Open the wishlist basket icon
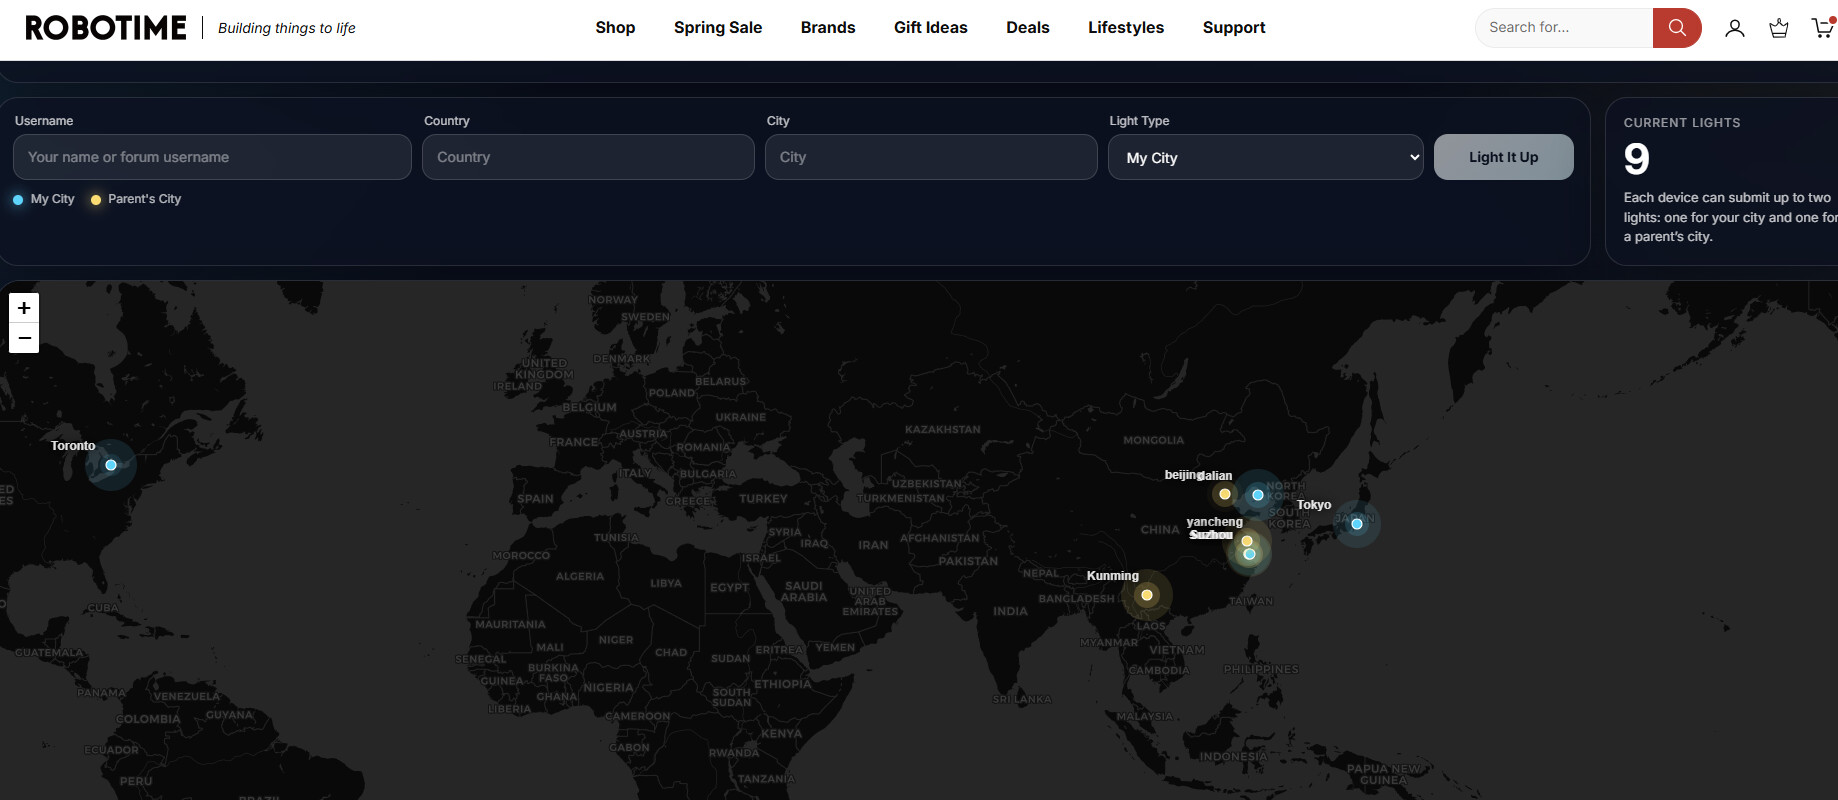1838x800 pixels. 1779,28
